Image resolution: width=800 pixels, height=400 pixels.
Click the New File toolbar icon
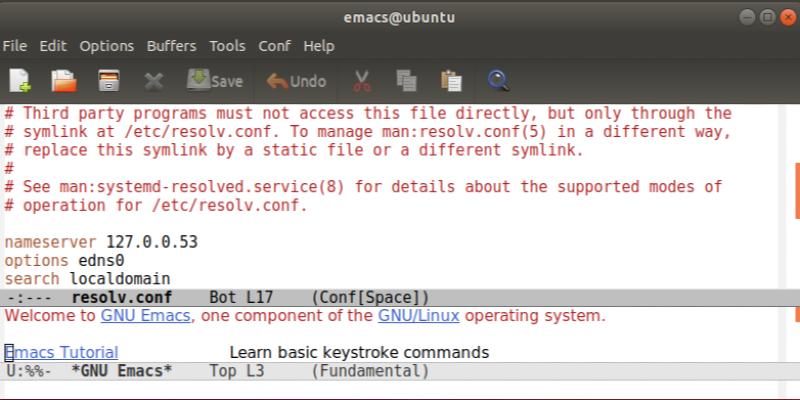point(20,81)
